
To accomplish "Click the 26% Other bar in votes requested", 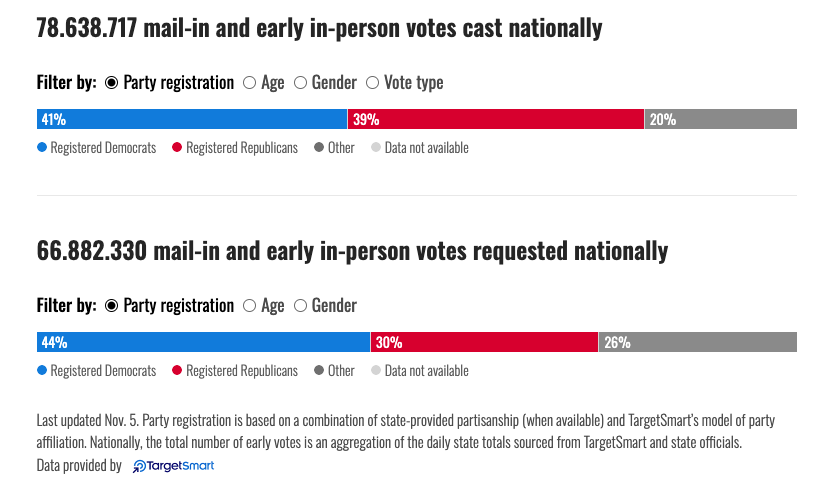I will point(698,342).
